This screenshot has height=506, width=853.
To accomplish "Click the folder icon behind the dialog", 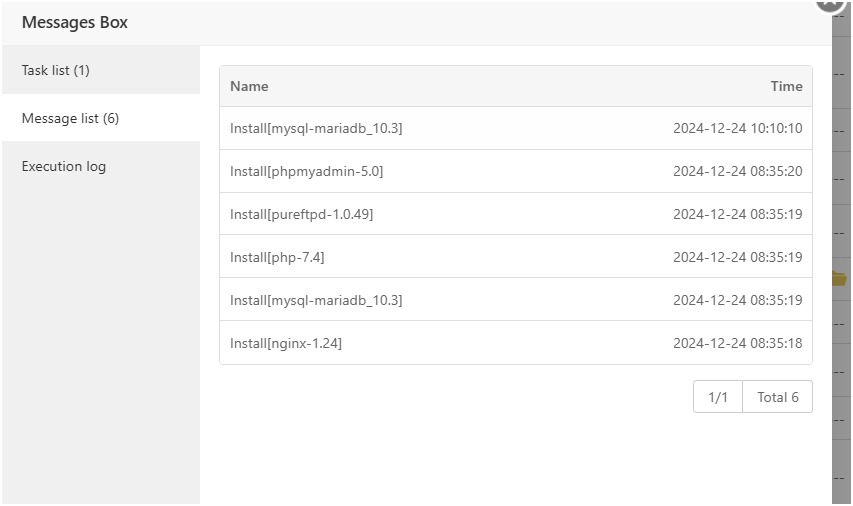I will coord(839,279).
